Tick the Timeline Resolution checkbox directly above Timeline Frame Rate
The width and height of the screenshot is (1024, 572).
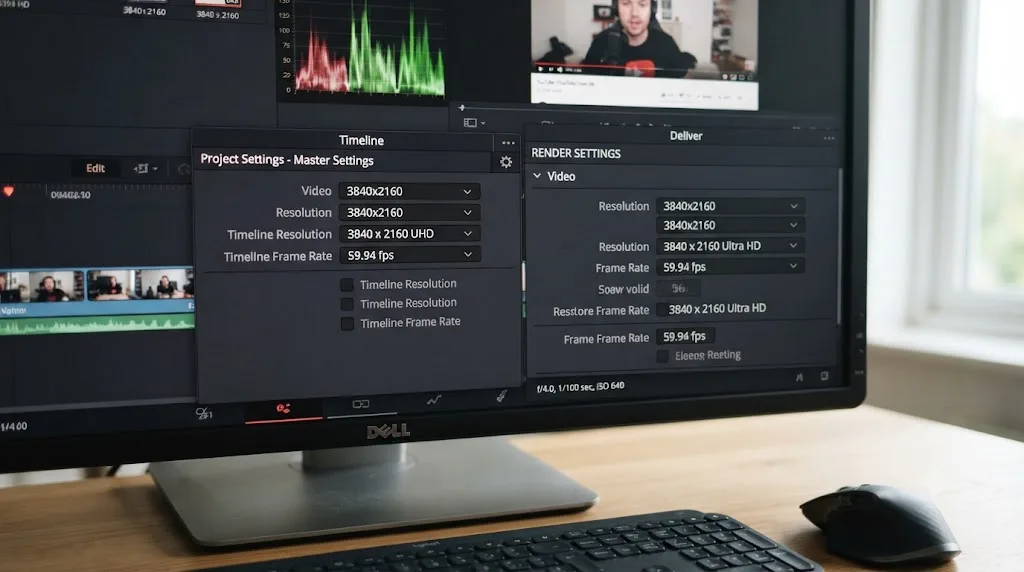pyautogui.click(x=347, y=304)
